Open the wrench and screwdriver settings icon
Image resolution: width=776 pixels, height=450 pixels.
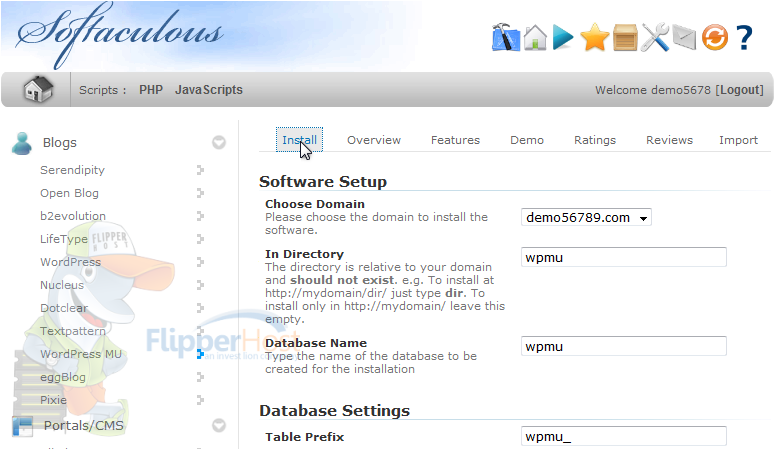(x=655, y=37)
